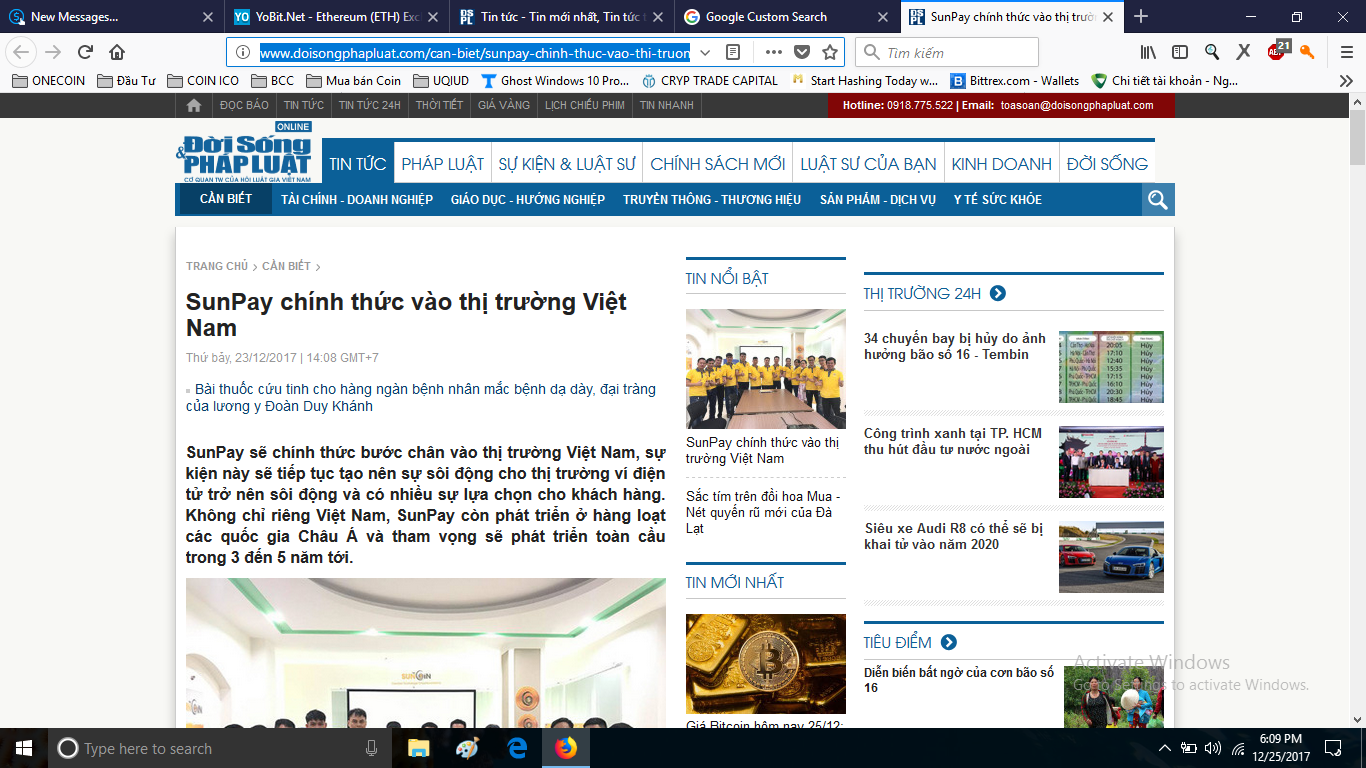
Task: Click the site's home icon in top bar
Action: tap(194, 105)
